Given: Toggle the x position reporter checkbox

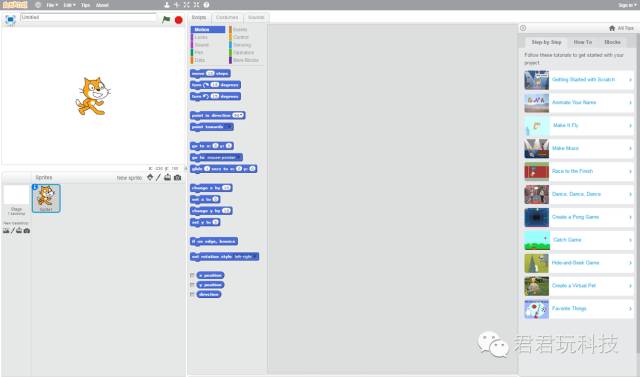Looking at the screenshot, I should click(x=192, y=275).
